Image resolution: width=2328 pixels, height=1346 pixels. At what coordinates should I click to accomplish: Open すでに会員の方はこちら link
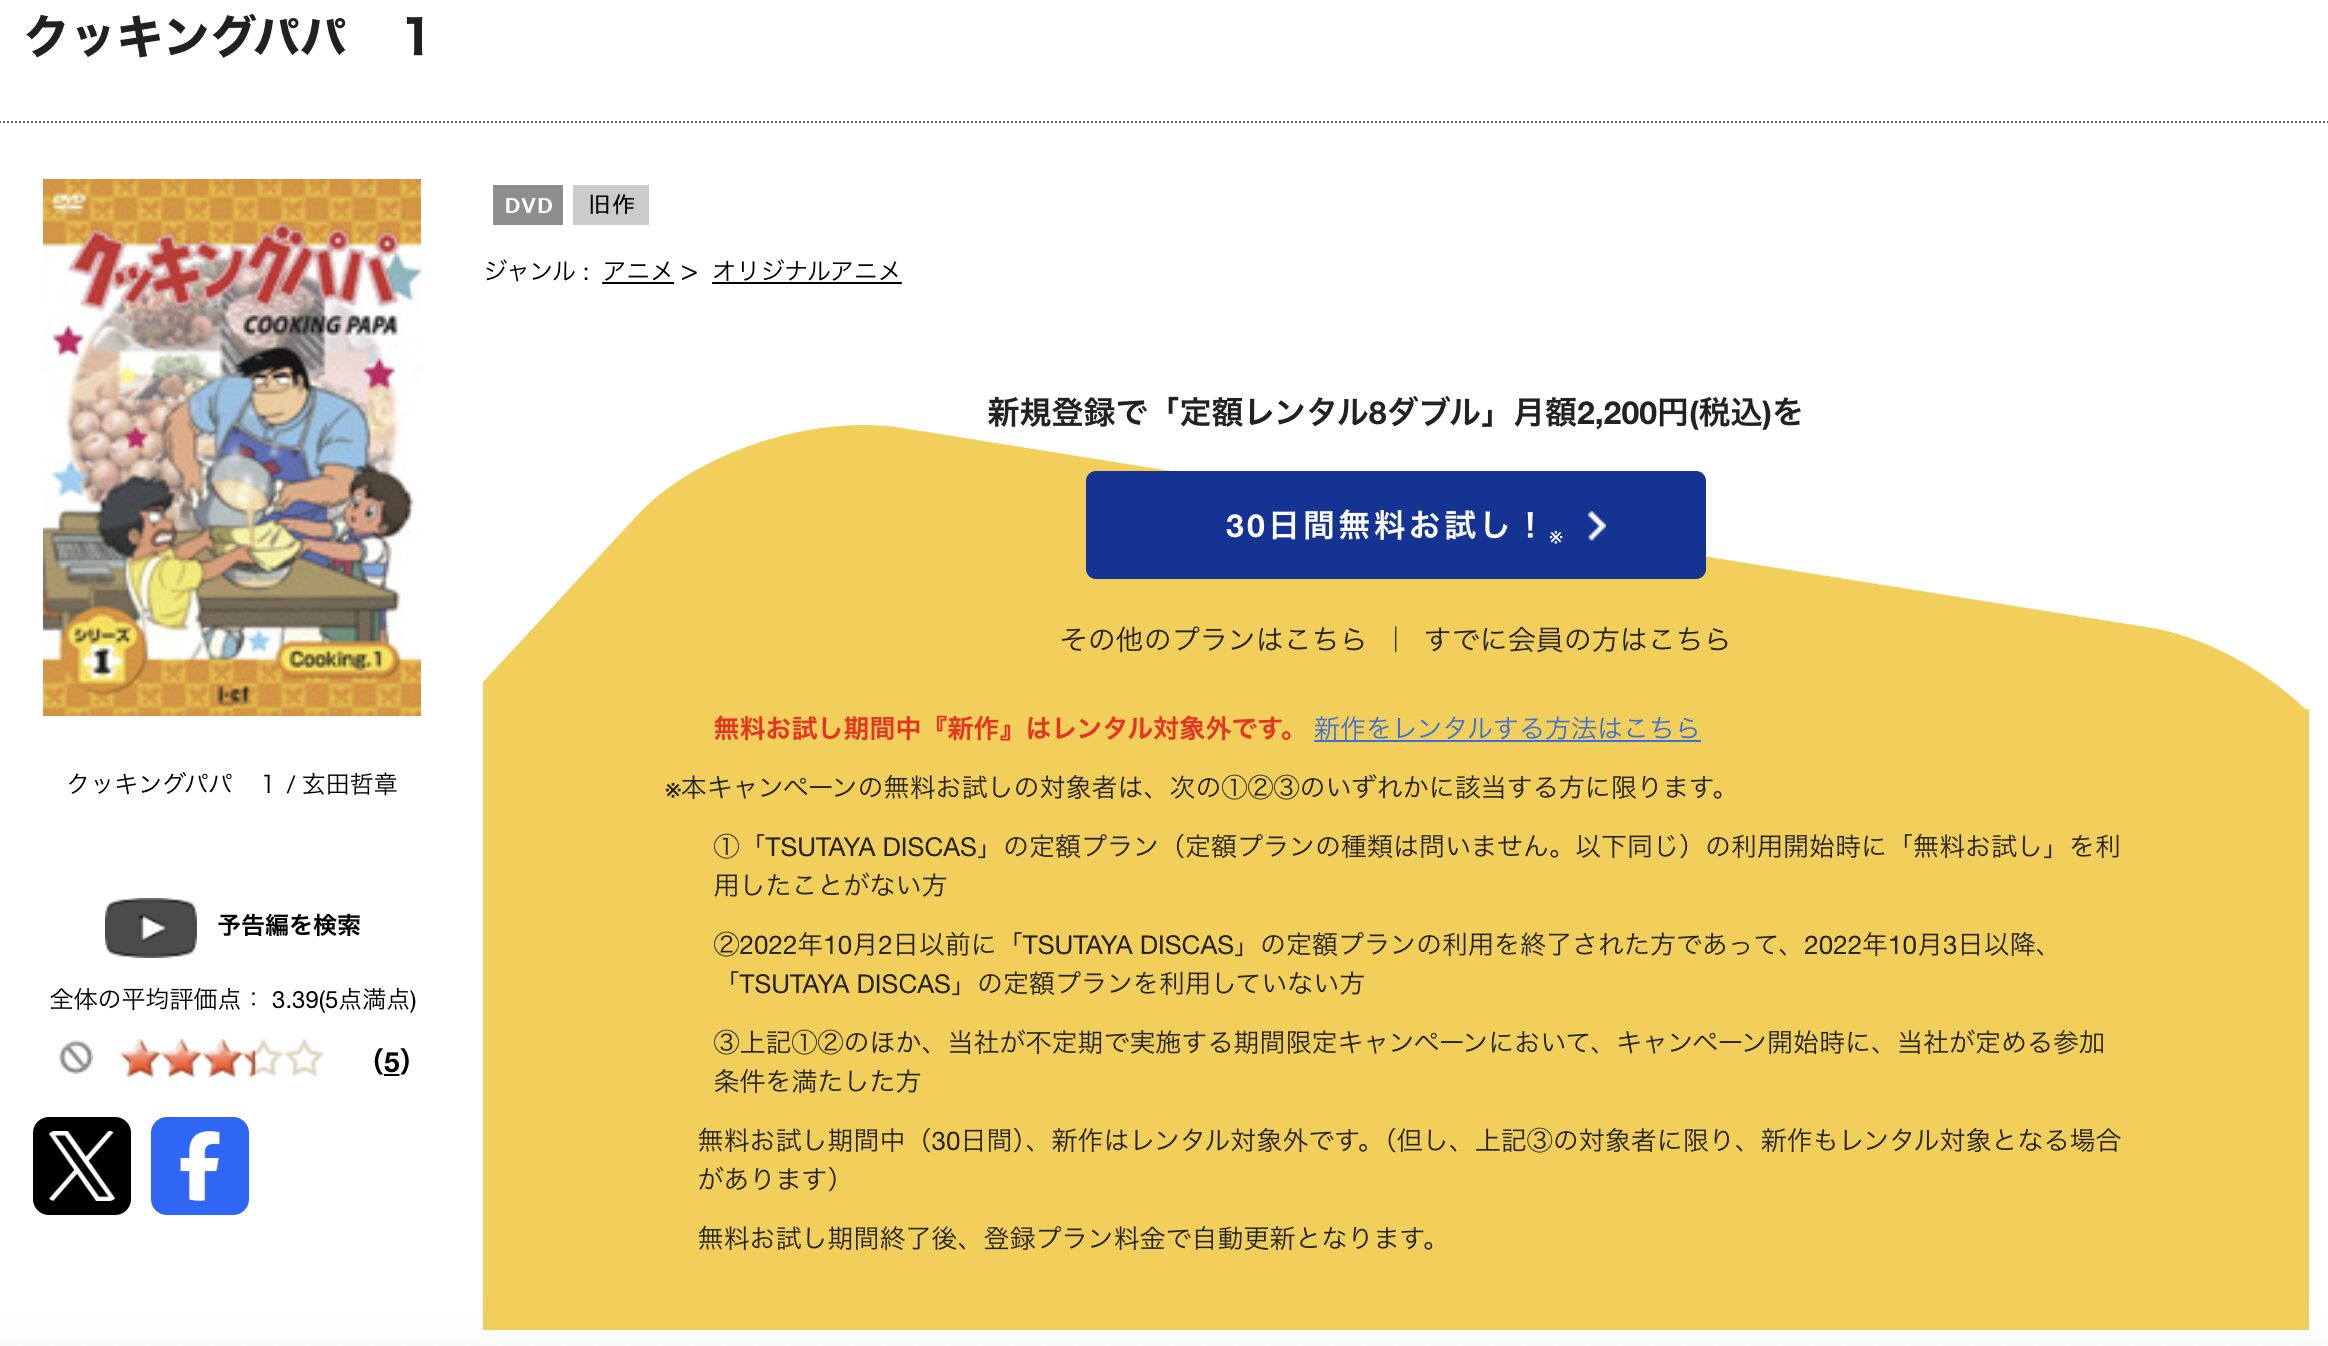point(1577,639)
